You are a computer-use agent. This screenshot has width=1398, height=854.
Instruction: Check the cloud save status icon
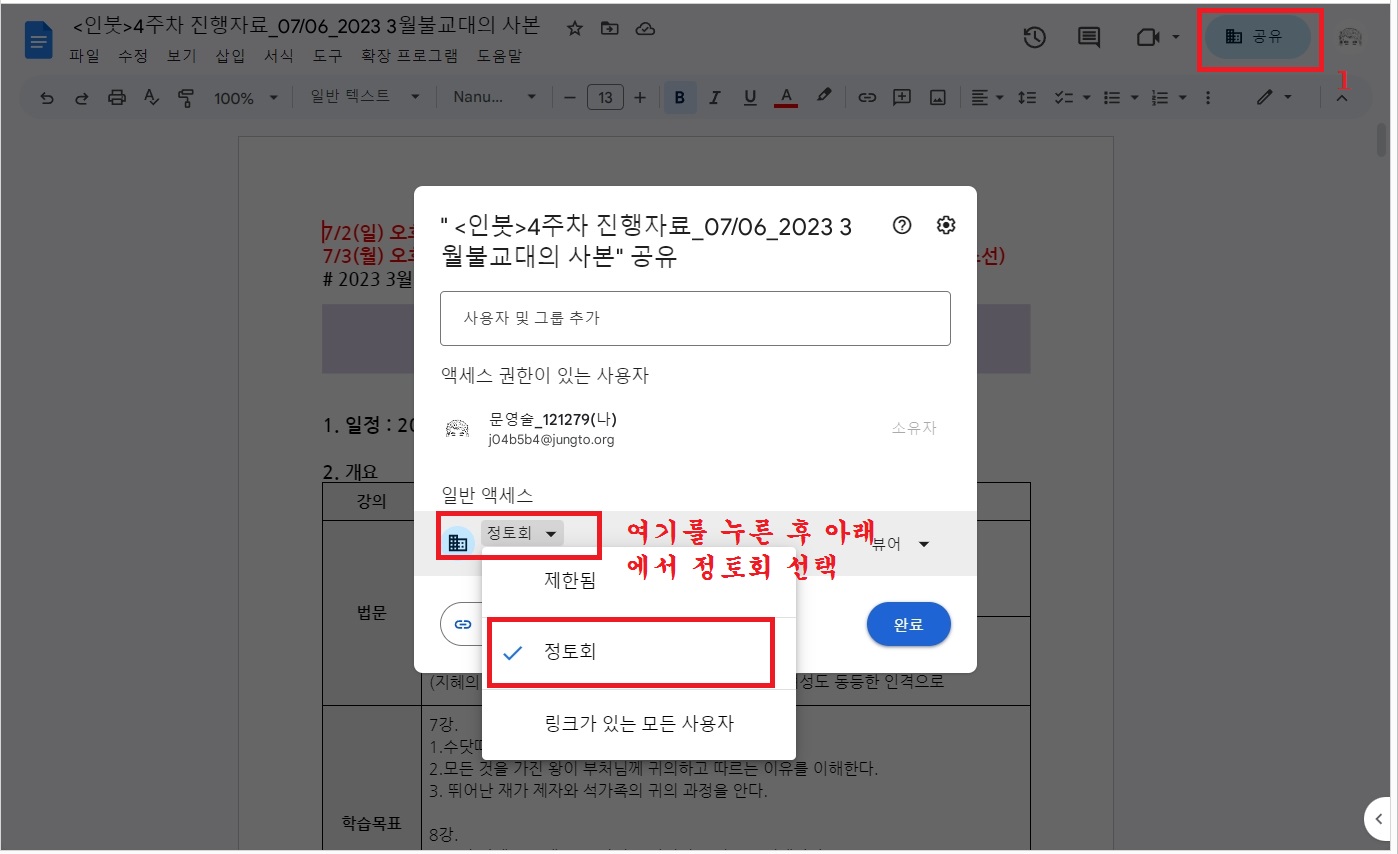click(x=646, y=29)
